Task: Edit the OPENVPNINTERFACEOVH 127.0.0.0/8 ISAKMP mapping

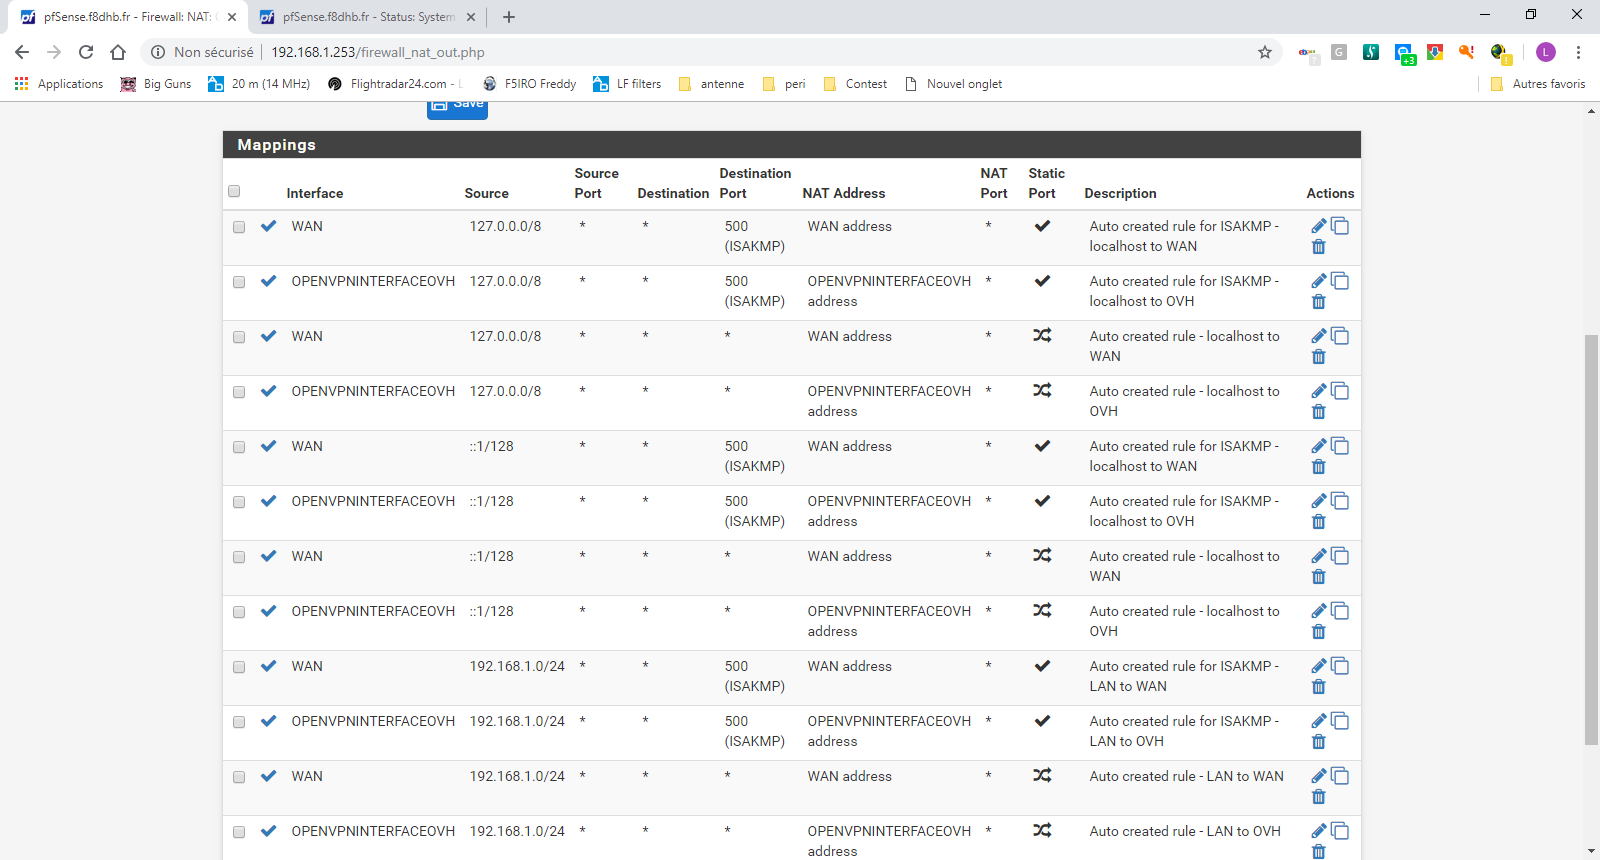Action: point(1318,281)
